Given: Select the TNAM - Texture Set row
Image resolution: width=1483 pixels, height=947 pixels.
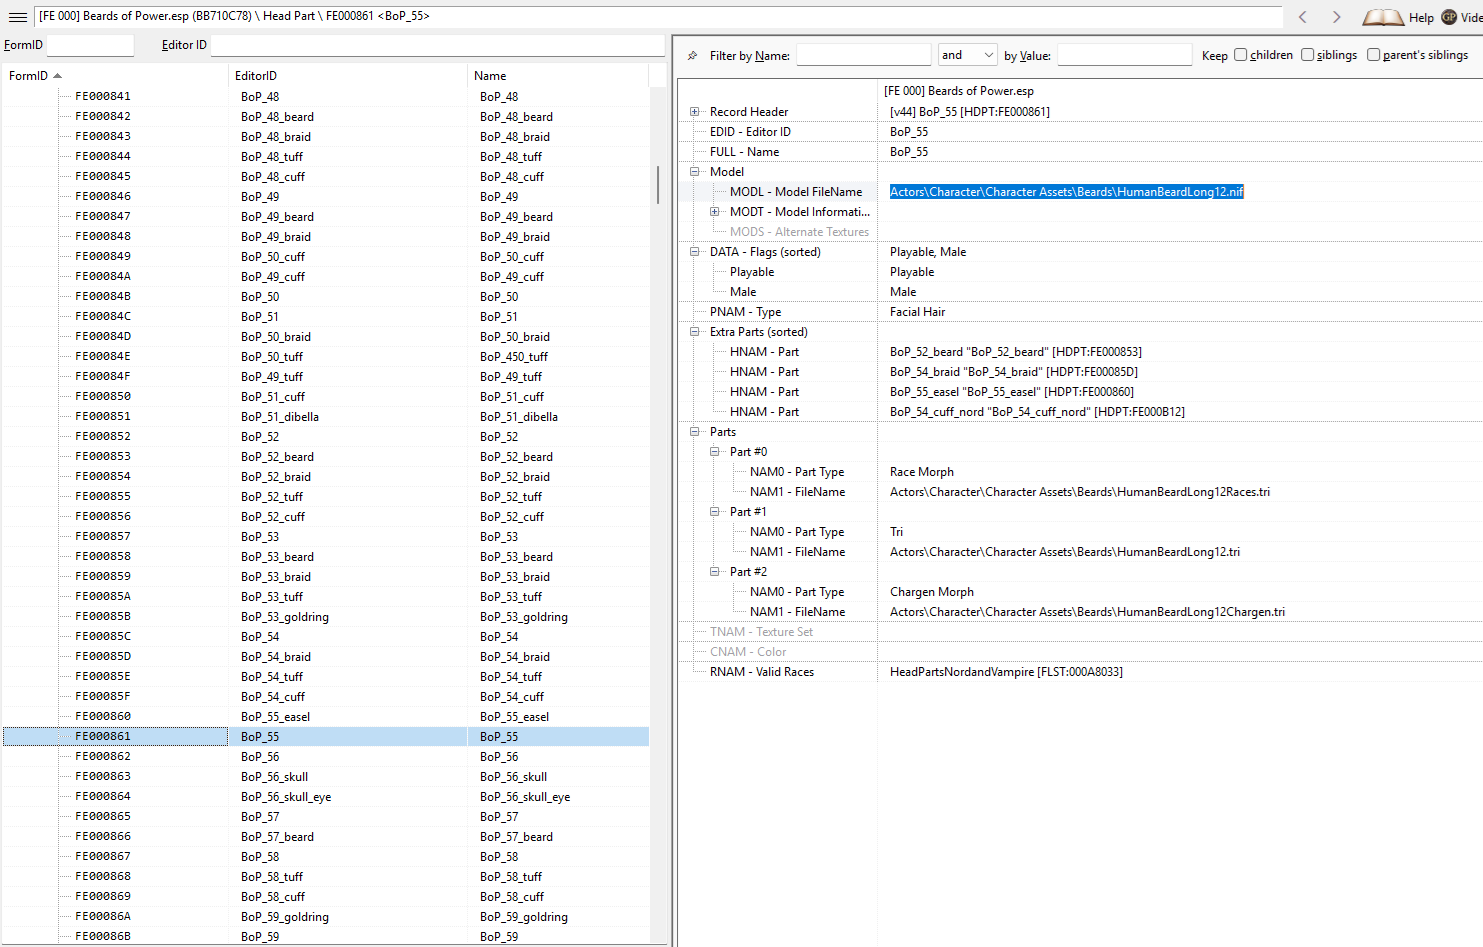Looking at the screenshot, I should (x=1080, y=632).
